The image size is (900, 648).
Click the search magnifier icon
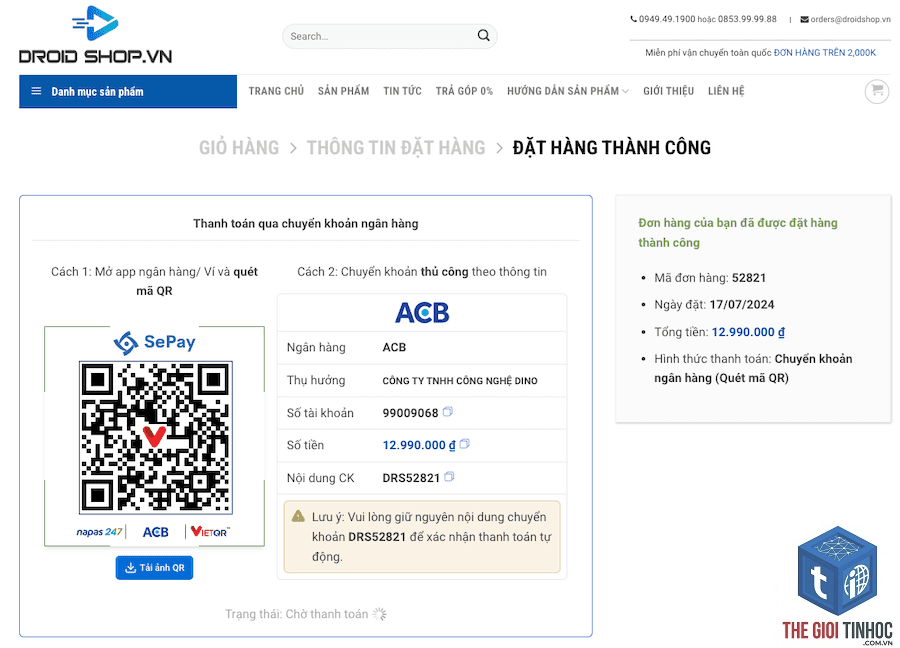click(x=483, y=36)
